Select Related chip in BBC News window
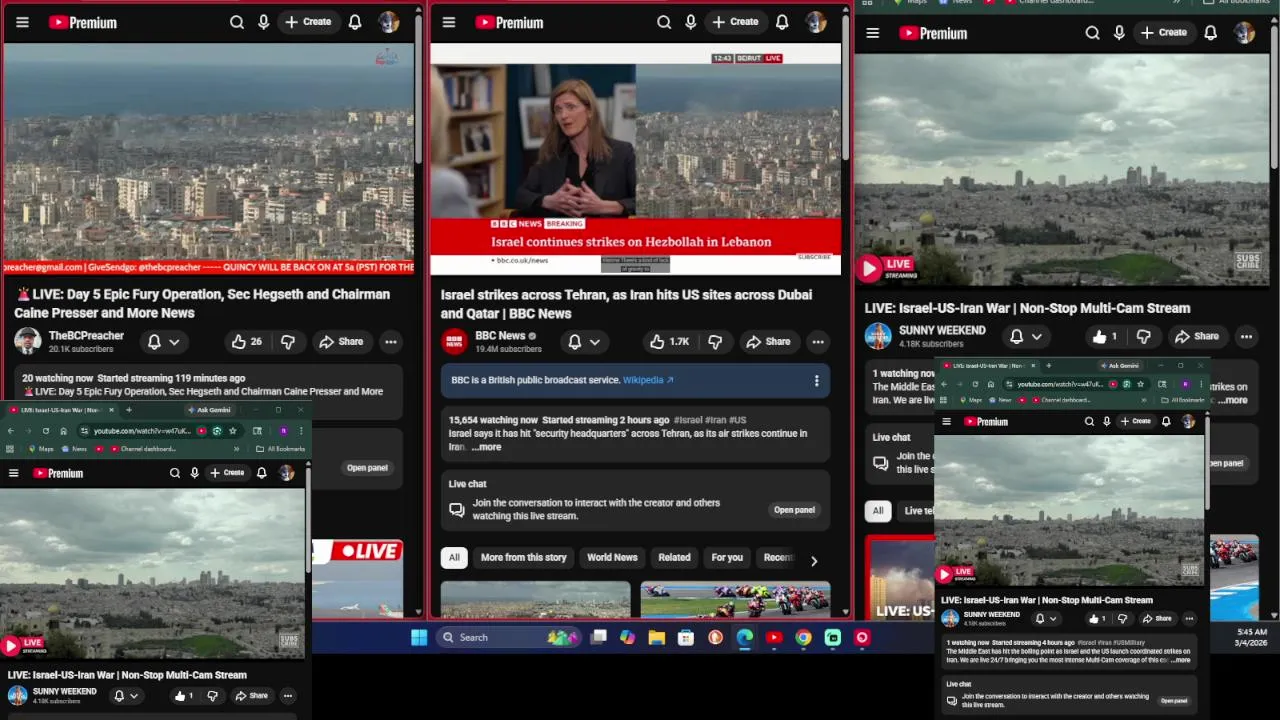1280x720 pixels. [674, 558]
